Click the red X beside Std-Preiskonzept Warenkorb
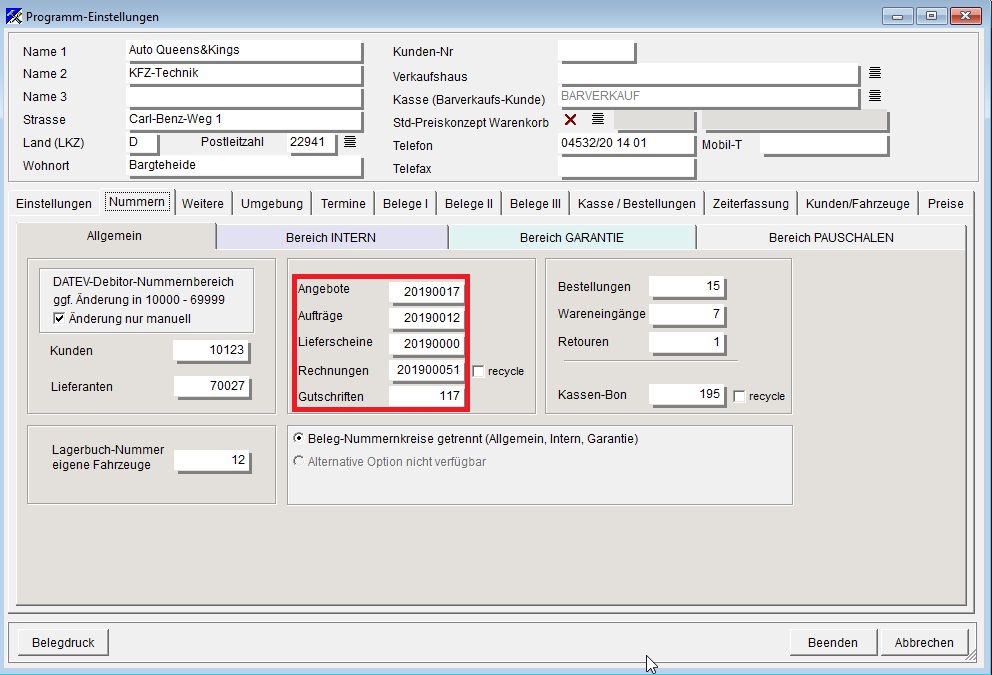Screen dimensions: 992x675 click(571, 119)
